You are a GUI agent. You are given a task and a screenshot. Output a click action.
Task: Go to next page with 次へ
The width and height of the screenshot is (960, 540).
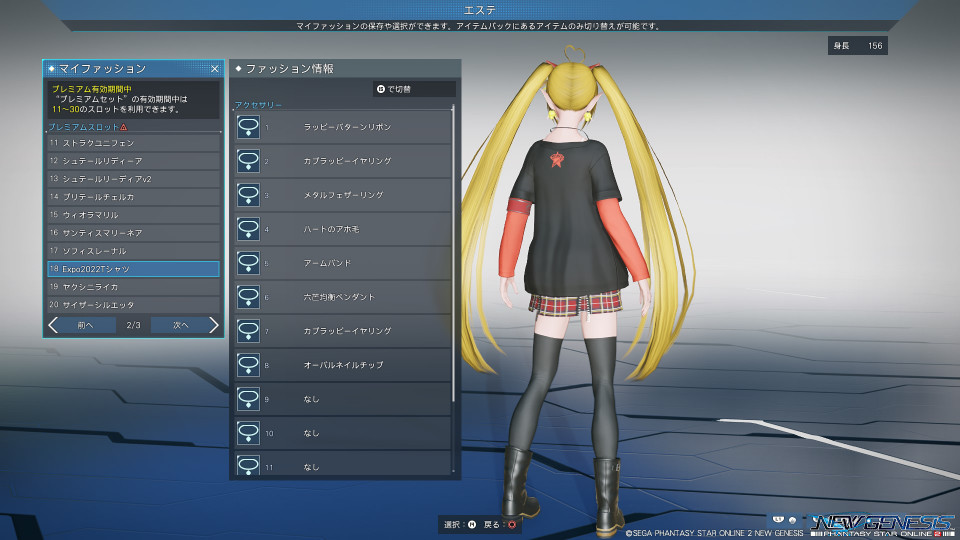[x=181, y=325]
